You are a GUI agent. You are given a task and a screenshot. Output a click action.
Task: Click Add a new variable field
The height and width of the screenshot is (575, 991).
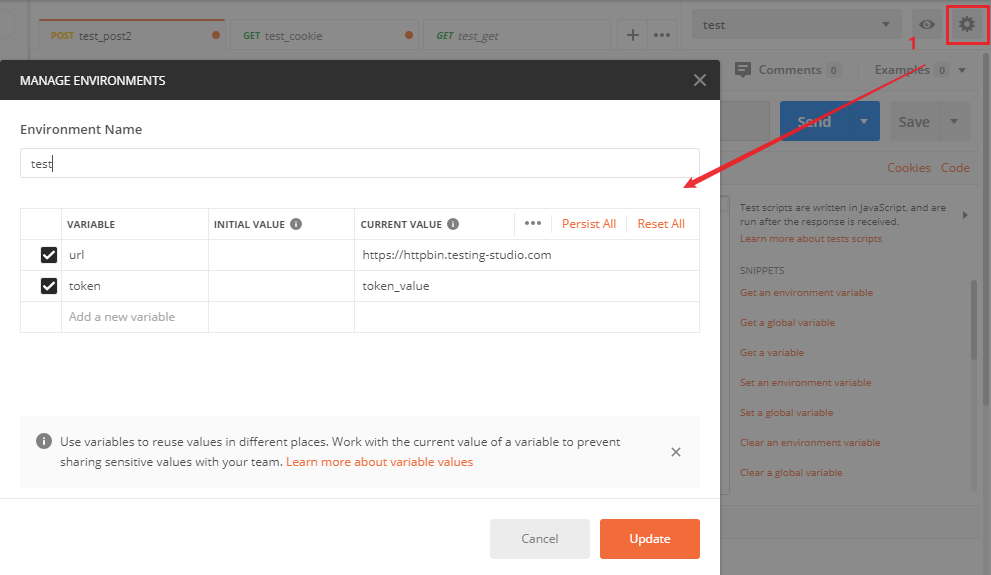click(135, 317)
